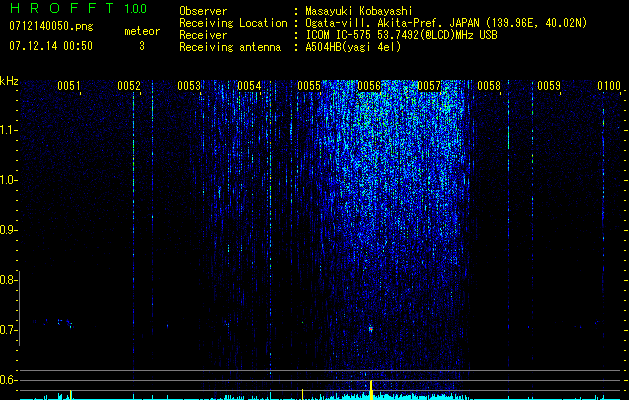Click the bright meteor echo near 0056
This screenshot has height=400, width=629.
(x=371, y=329)
